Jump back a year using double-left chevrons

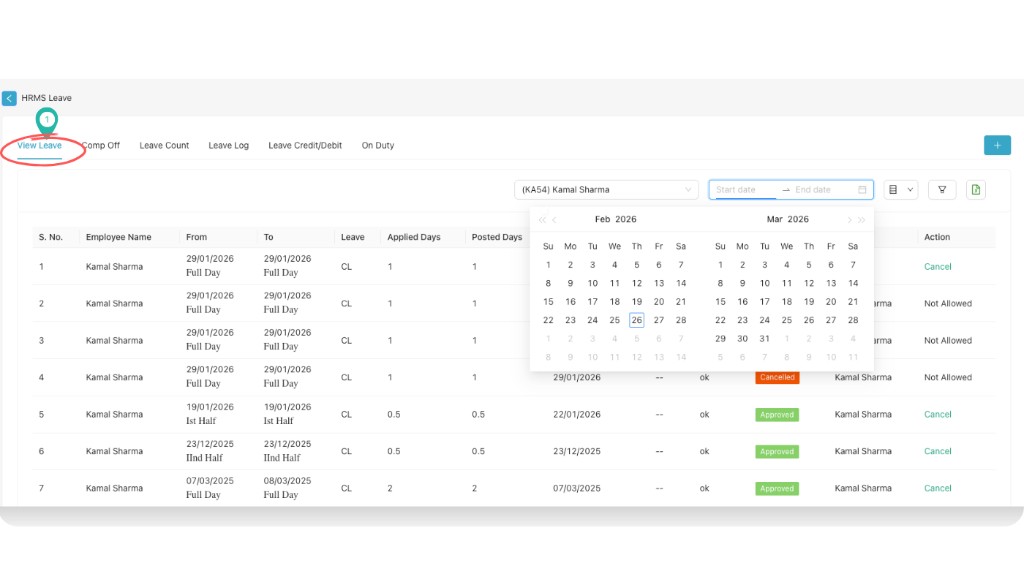[541, 219]
